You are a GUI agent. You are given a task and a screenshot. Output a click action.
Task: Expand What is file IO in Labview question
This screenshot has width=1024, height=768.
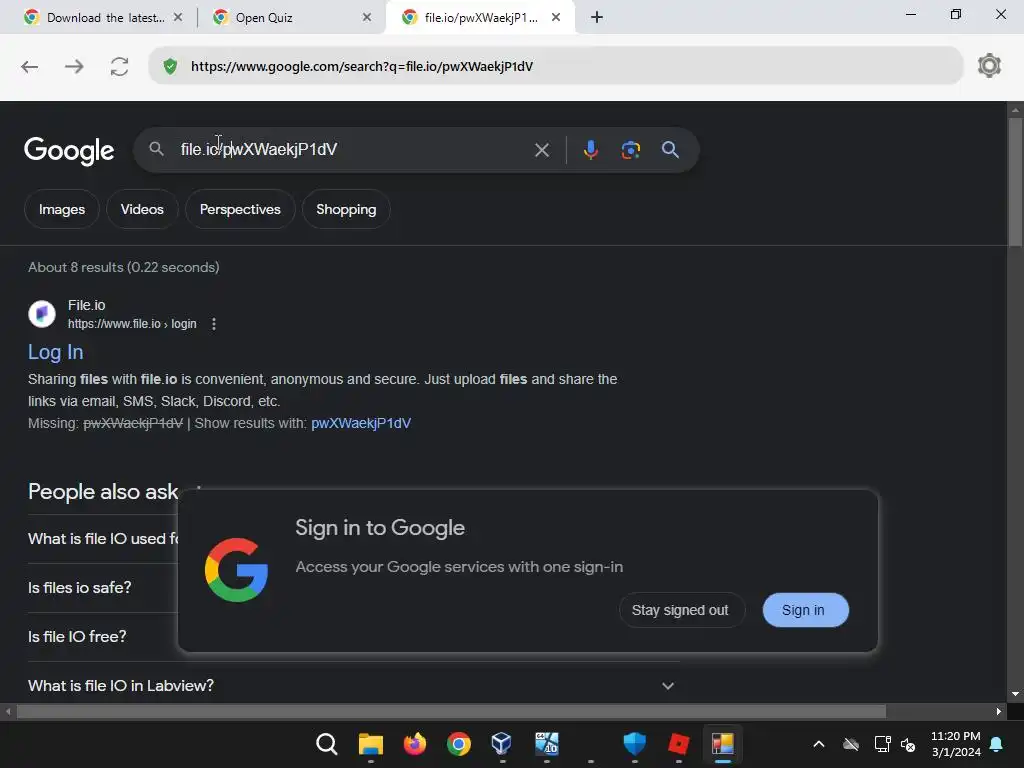coord(354,686)
